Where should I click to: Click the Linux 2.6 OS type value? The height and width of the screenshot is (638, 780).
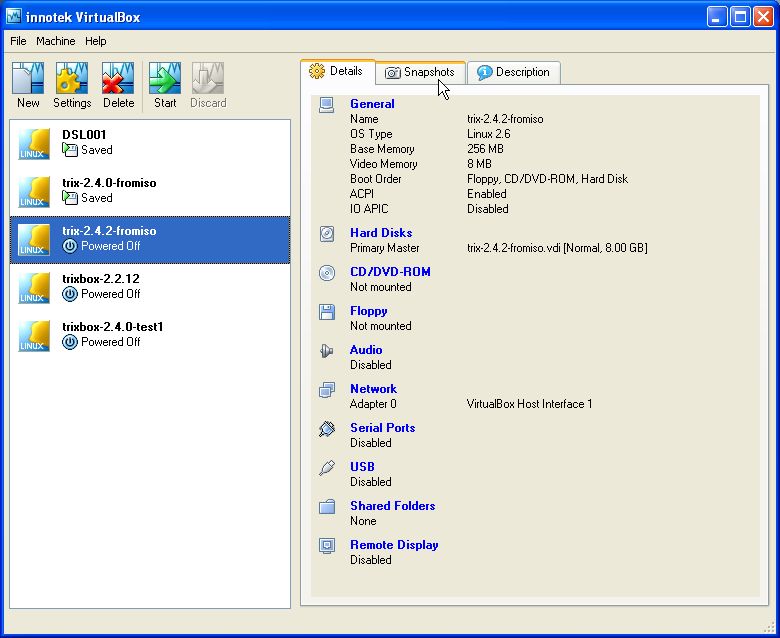pos(488,134)
